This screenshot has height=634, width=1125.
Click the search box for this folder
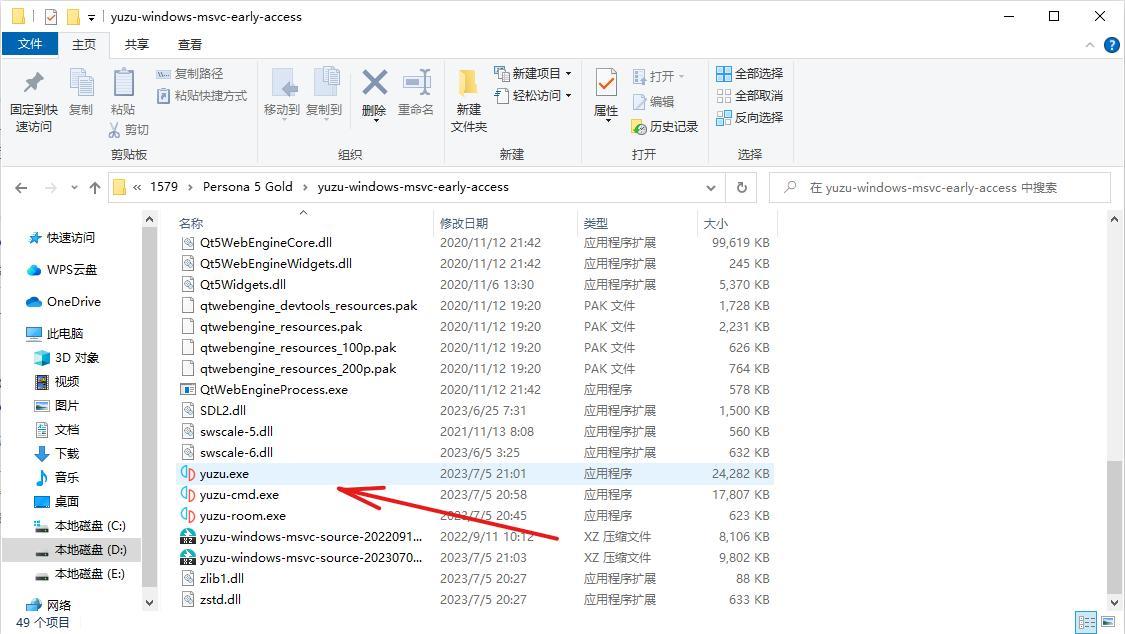940,188
